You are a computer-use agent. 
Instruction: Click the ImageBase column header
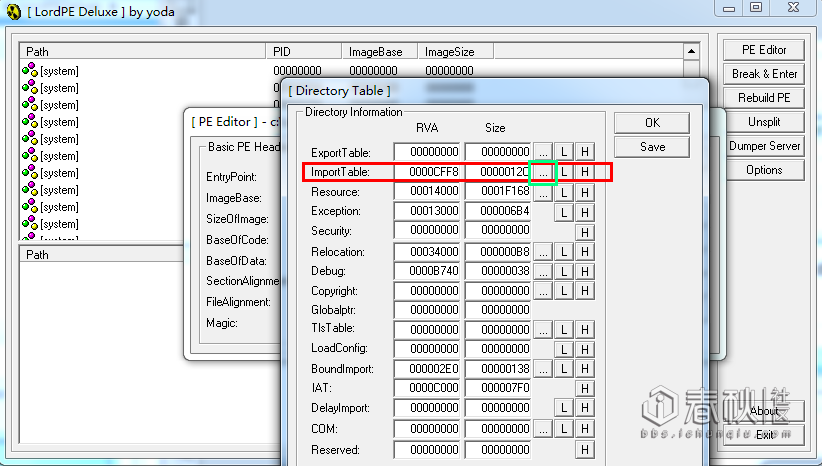pyautogui.click(x=380, y=51)
